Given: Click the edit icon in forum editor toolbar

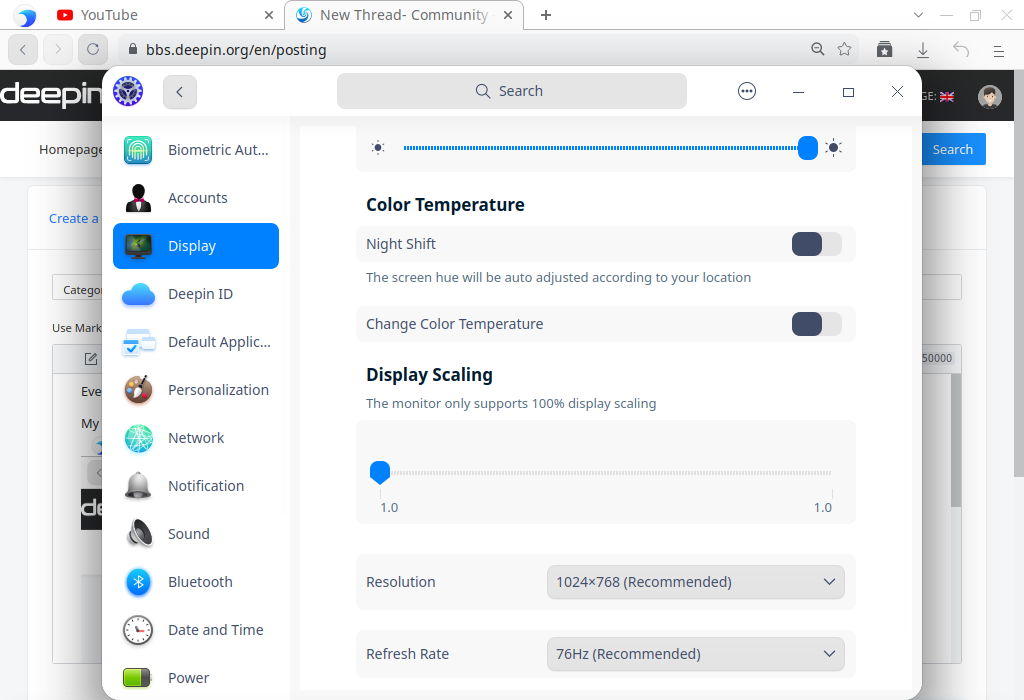Looking at the screenshot, I should coord(91,359).
